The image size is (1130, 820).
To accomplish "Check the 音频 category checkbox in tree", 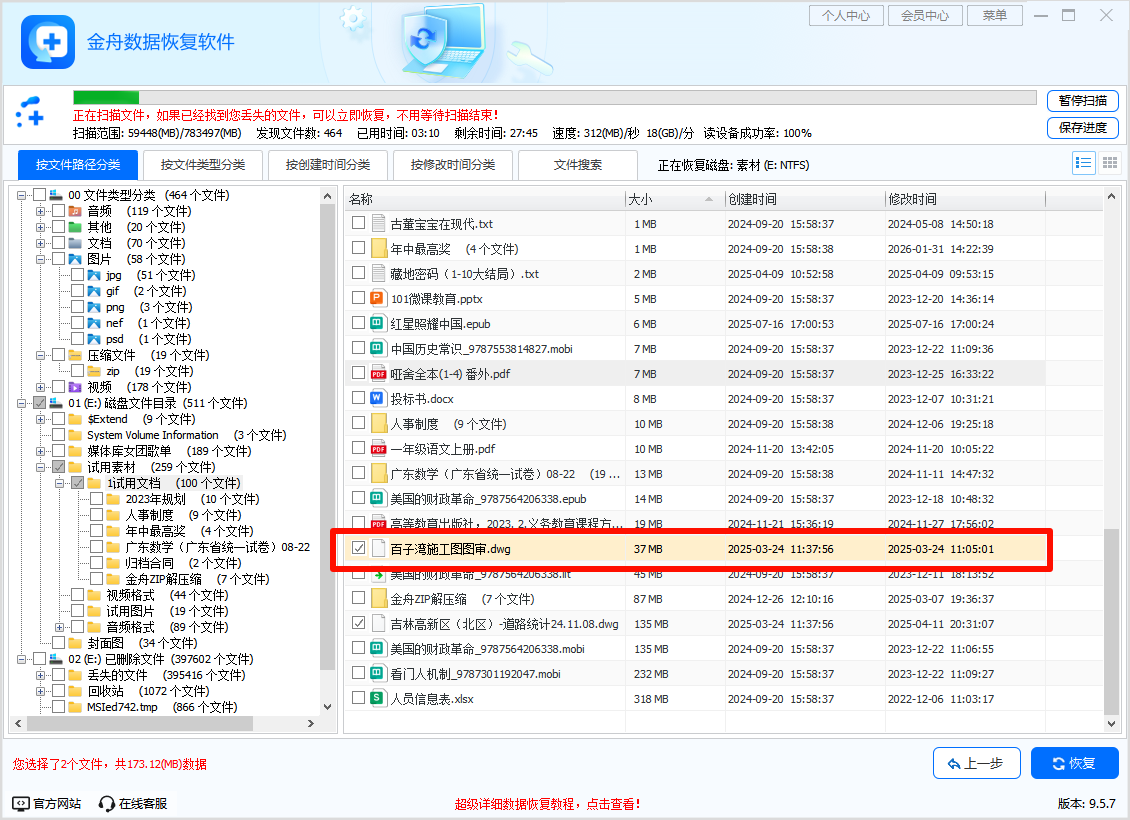I will click(58, 210).
